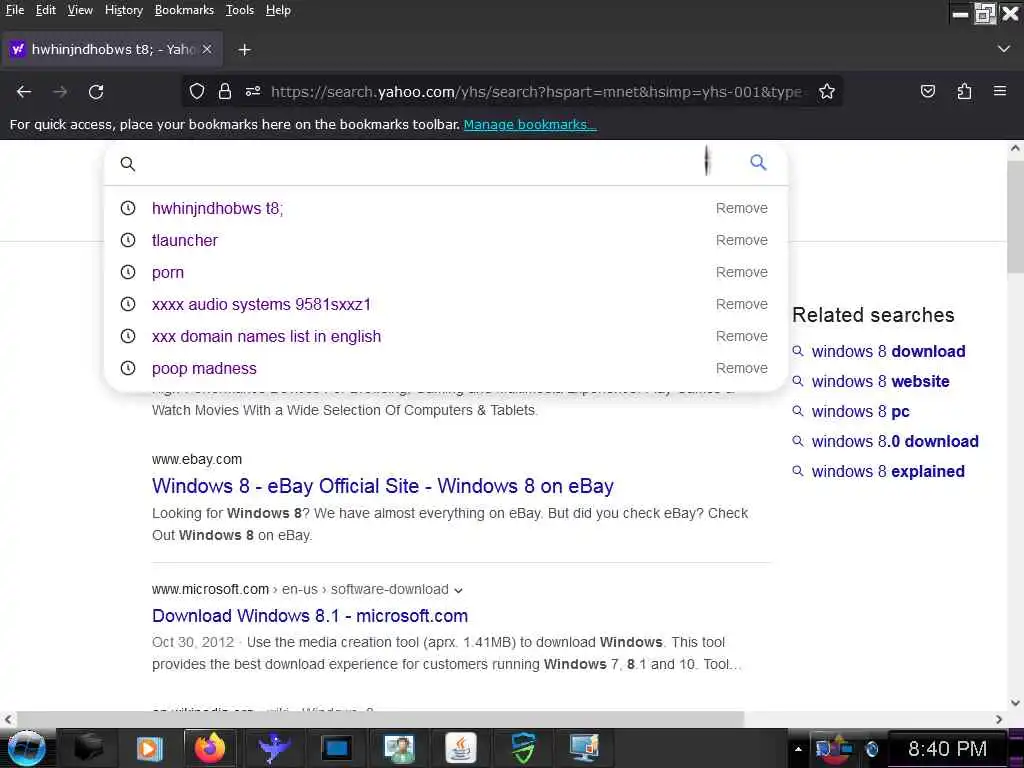Open the green shield taskbar icon

pyautogui.click(x=522, y=748)
